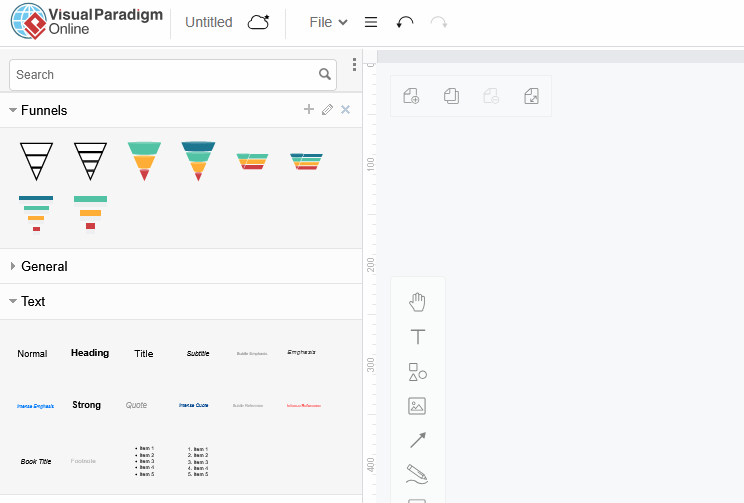Choose the Quote text style
The width and height of the screenshot is (744, 503).
pos(136,405)
